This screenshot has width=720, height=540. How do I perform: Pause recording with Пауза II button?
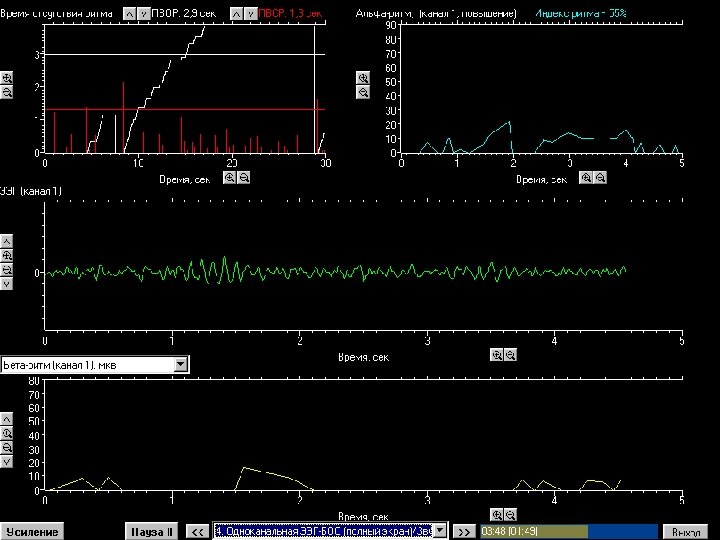pos(153,531)
